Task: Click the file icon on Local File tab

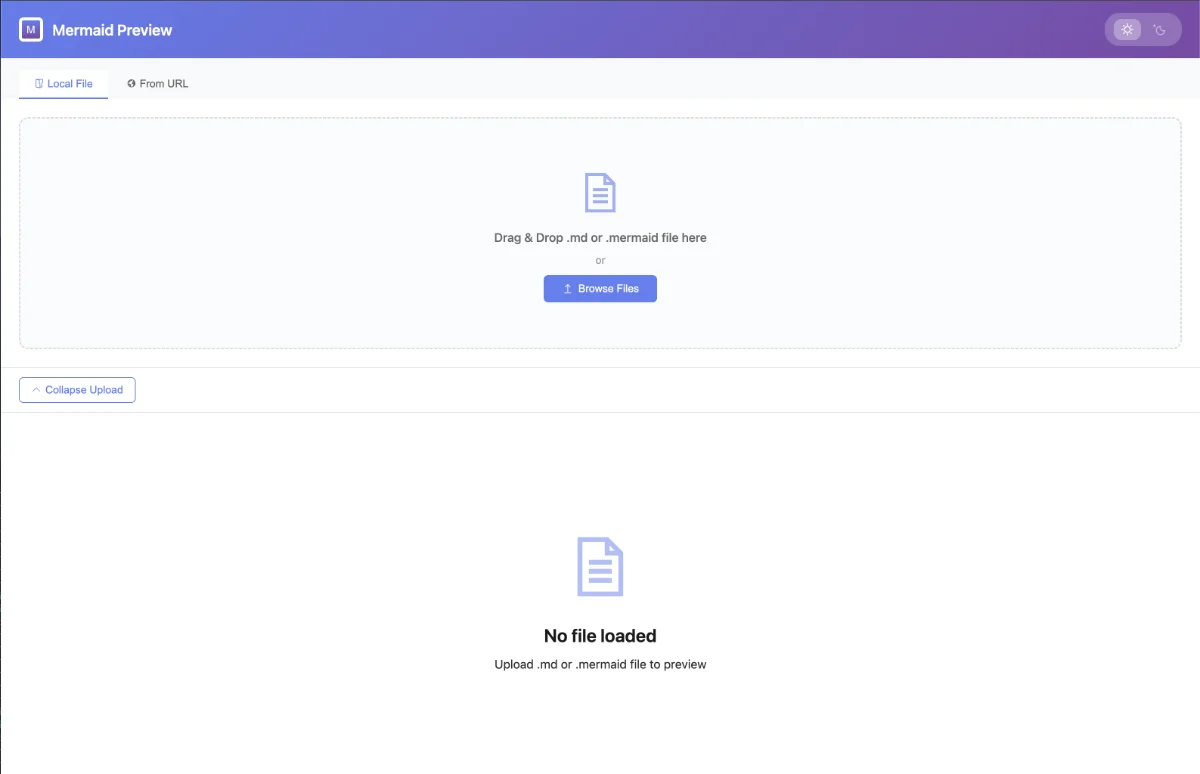Action: (x=39, y=84)
